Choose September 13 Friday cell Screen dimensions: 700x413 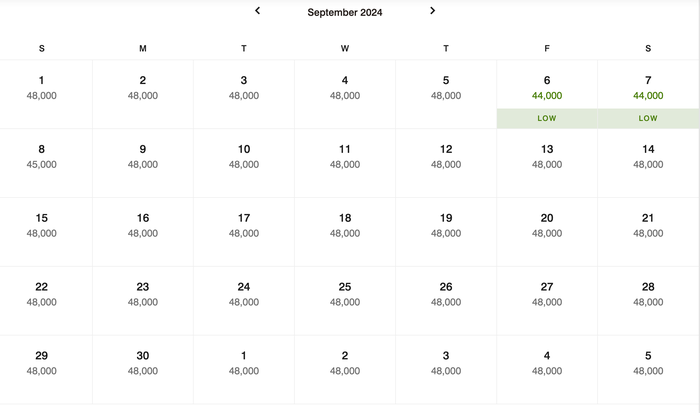coord(547,163)
